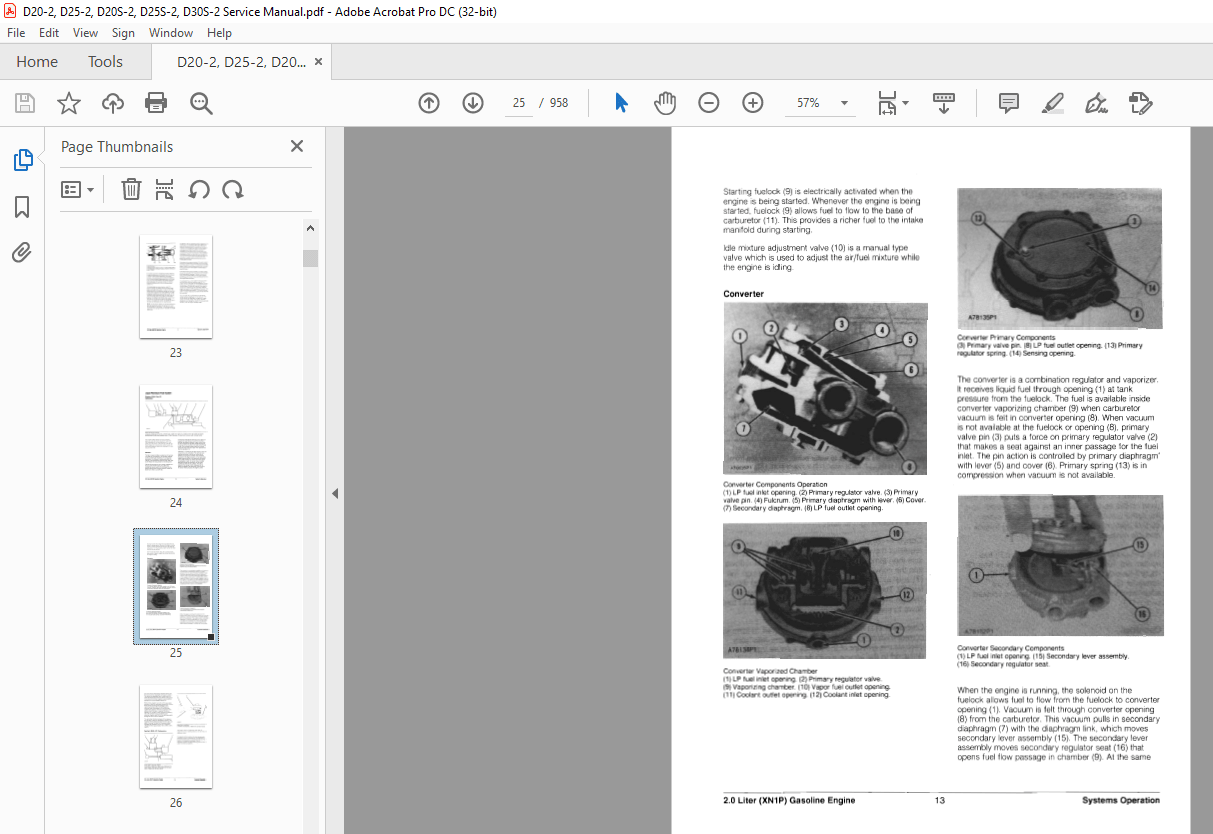Open the View menu
Viewport: 1213px width, 834px height.
click(85, 32)
